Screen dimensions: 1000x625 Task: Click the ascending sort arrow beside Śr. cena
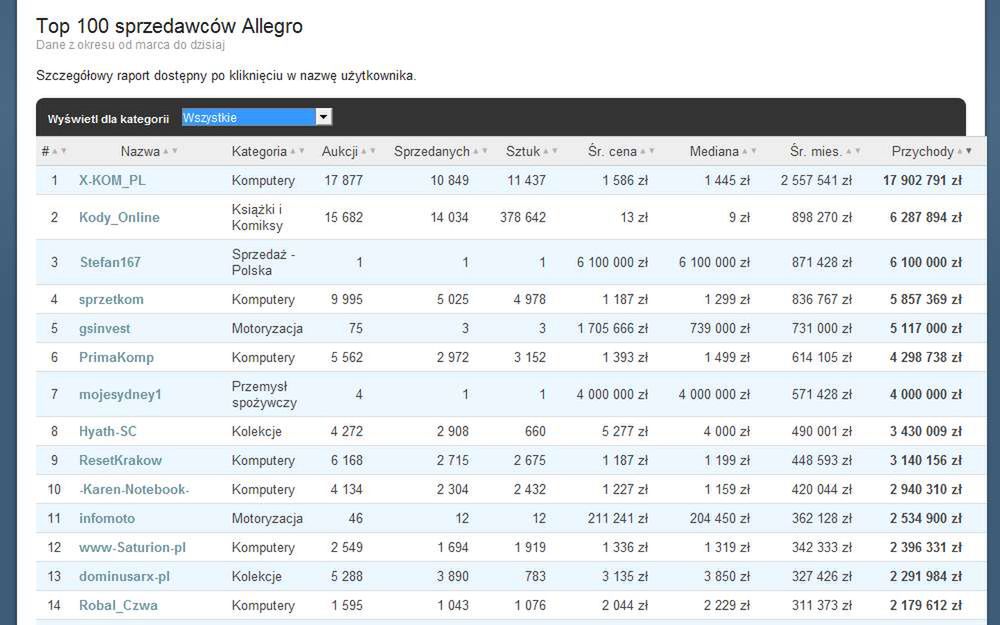pyautogui.click(x=643, y=152)
